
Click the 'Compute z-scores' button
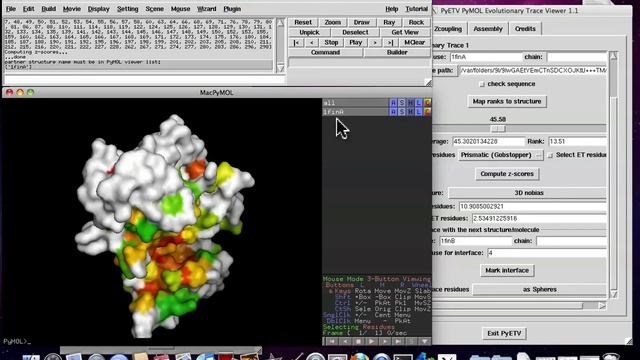click(x=507, y=174)
